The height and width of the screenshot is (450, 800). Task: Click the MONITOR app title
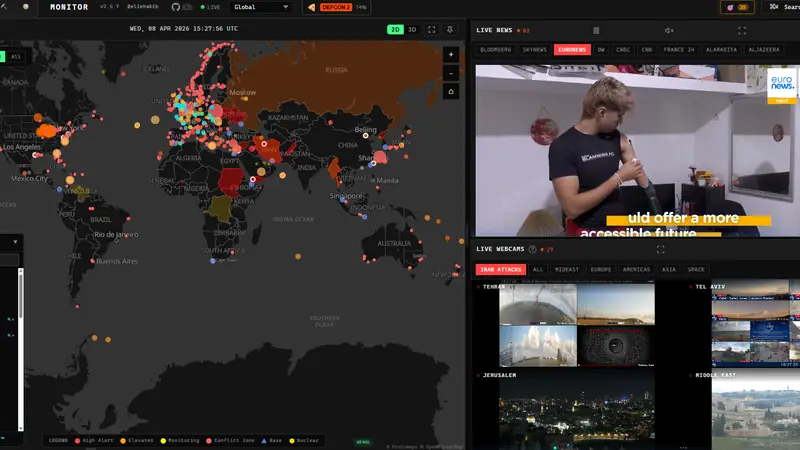(69, 7)
